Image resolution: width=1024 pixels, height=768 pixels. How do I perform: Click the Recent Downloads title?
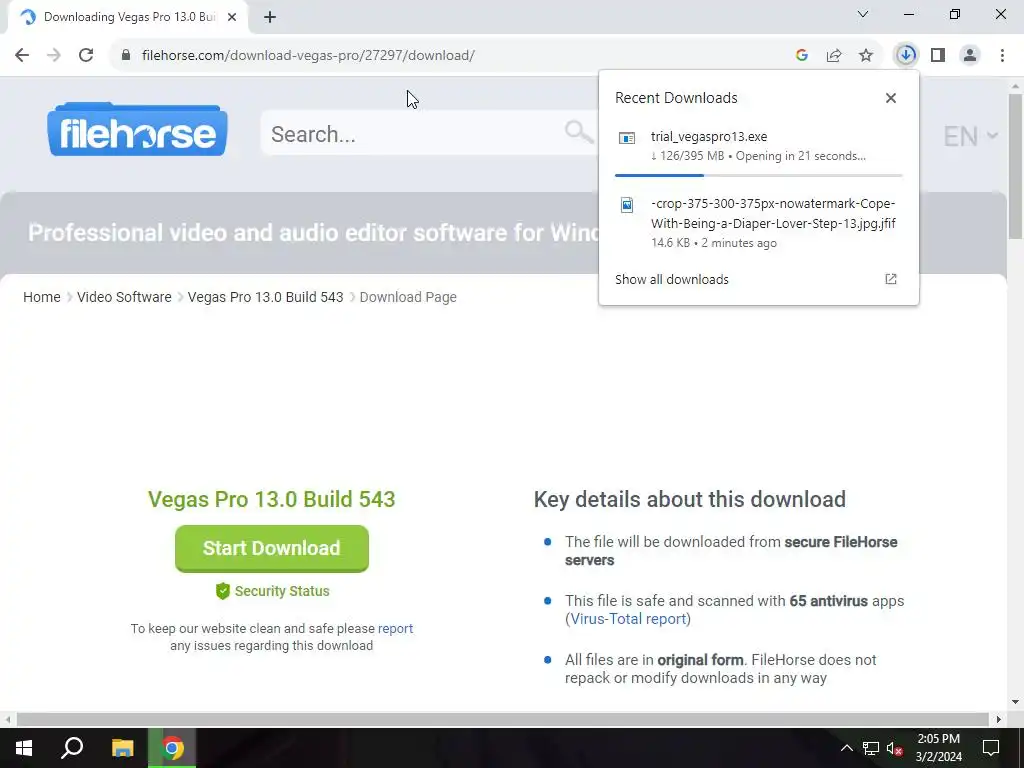coord(676,98)
